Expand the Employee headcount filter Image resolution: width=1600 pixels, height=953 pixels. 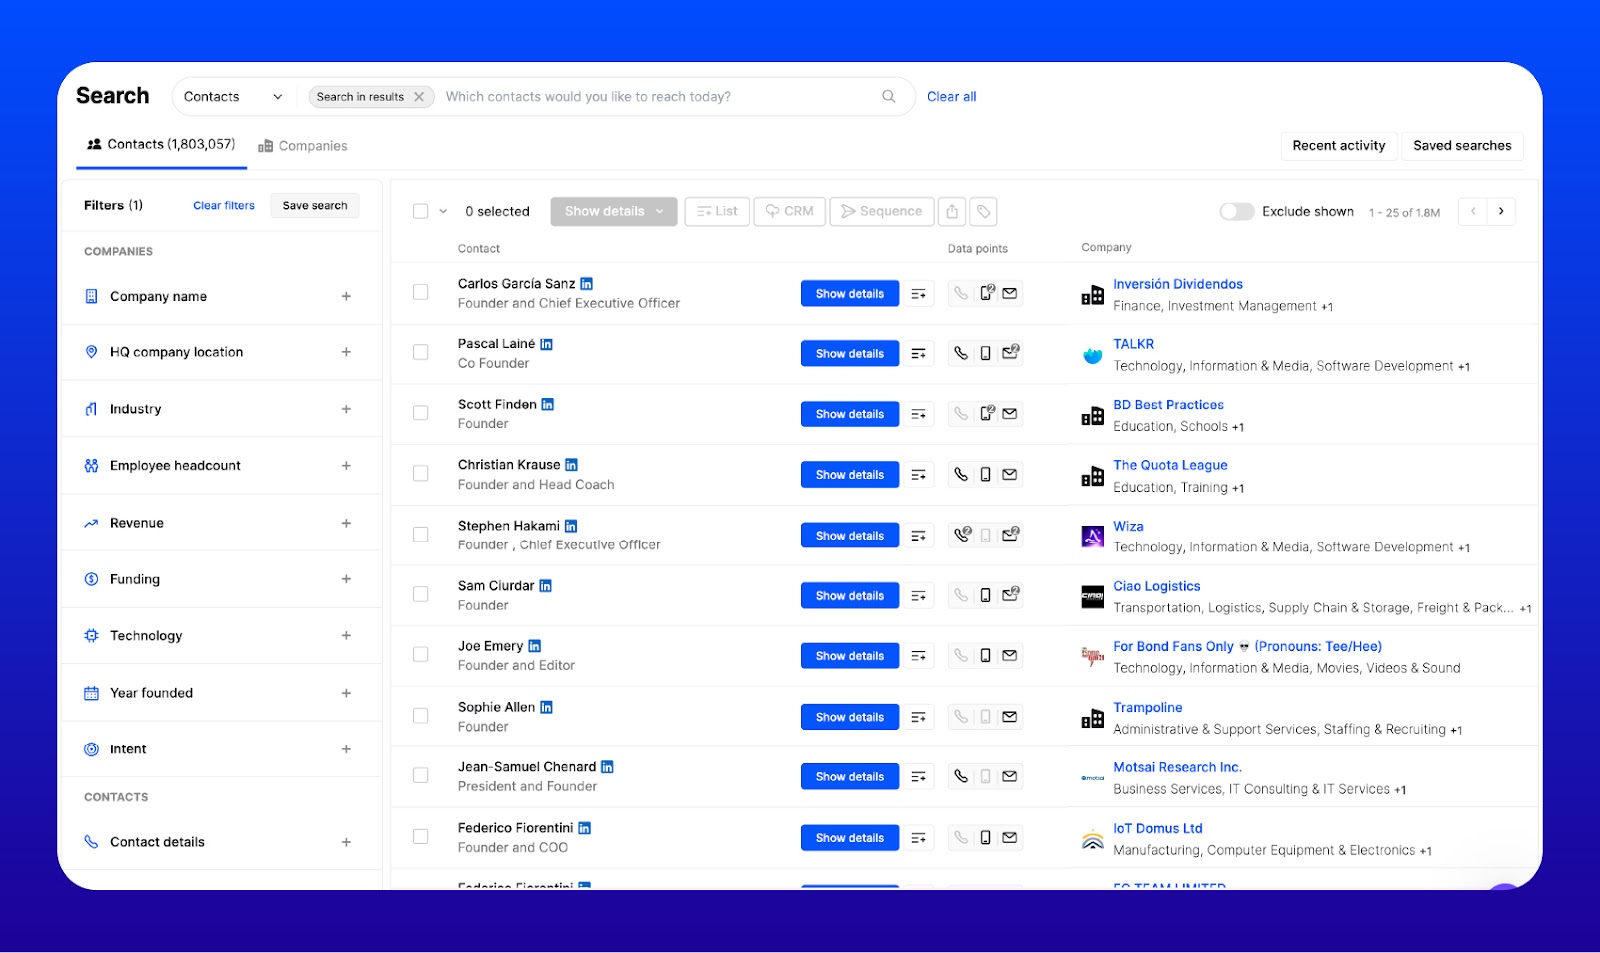pyautogui.click(x=346, y=466)
